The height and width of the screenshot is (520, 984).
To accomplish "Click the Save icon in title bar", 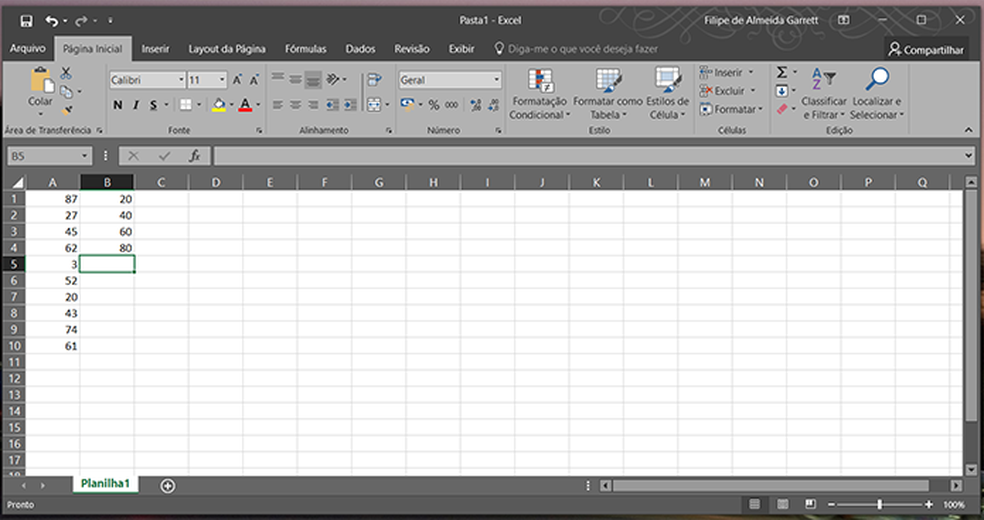I will 26,20.
